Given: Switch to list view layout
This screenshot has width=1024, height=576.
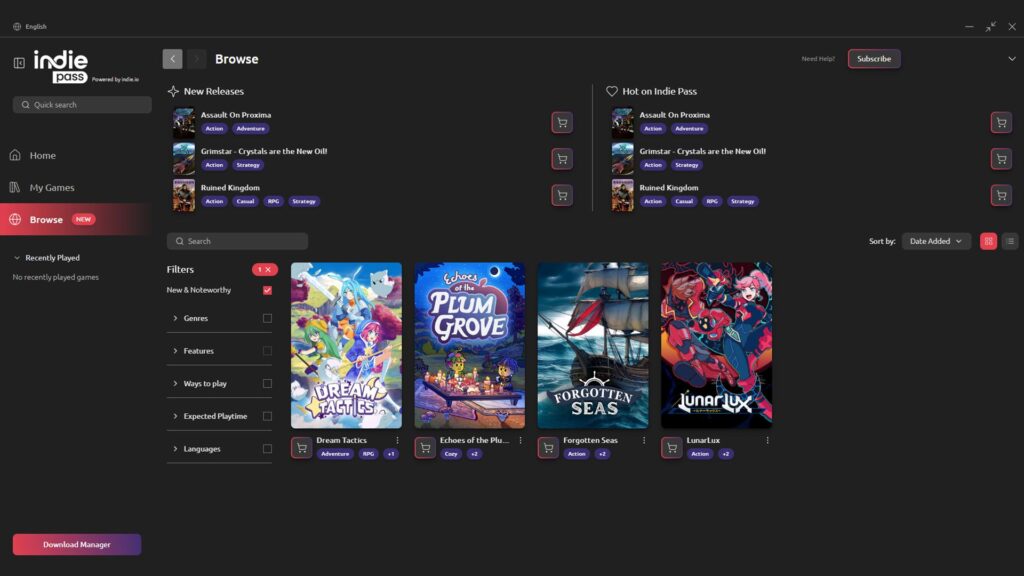Looking at the screenshot, I should pyautogui.click(x=1011, y=240).
